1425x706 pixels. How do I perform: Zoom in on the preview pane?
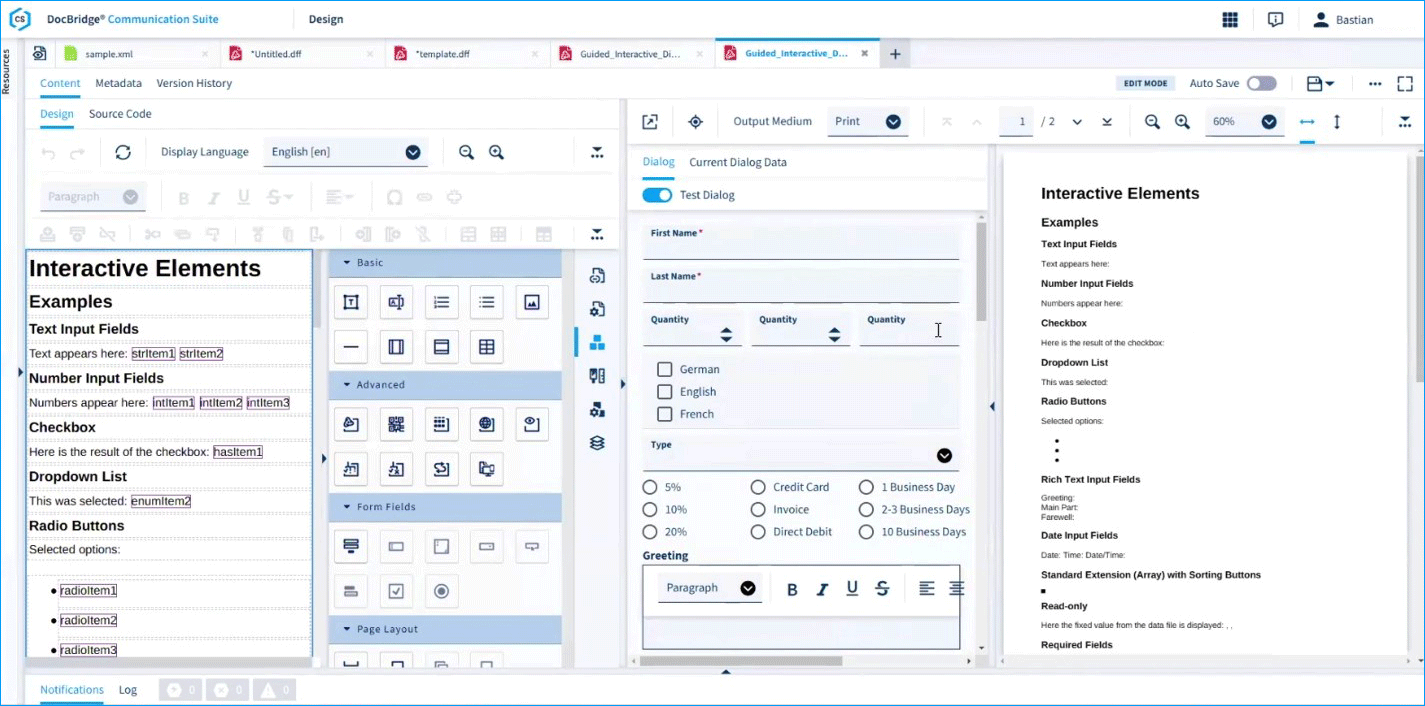point(1182,121)
